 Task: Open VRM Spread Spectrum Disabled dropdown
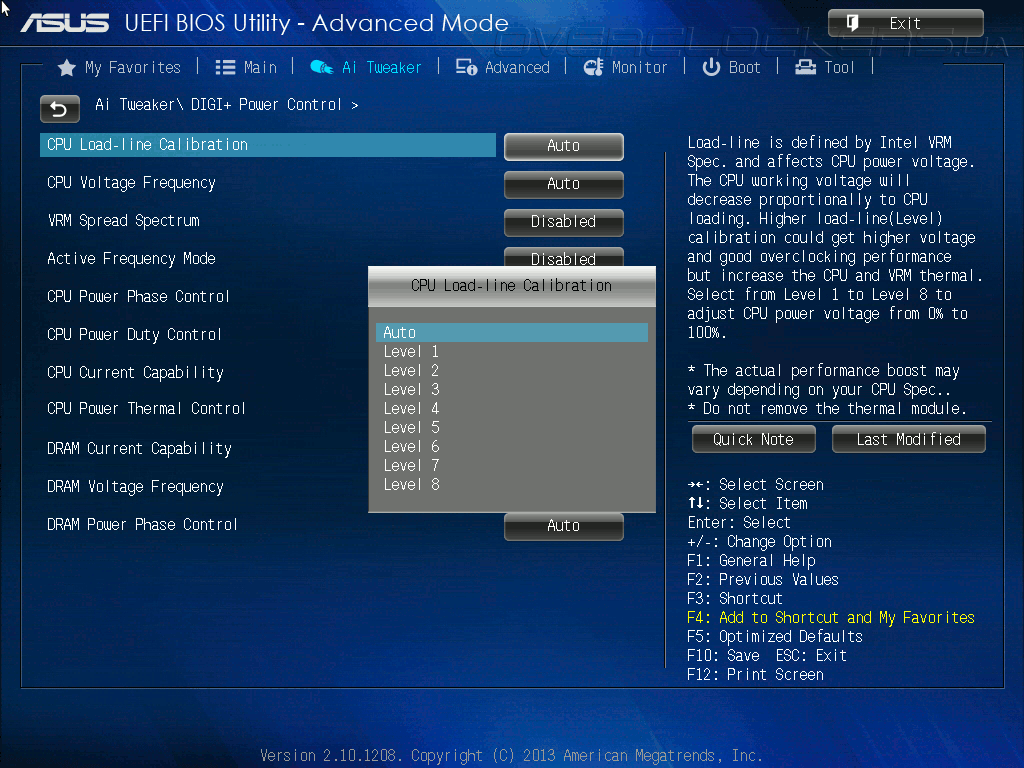click(564, 222)
